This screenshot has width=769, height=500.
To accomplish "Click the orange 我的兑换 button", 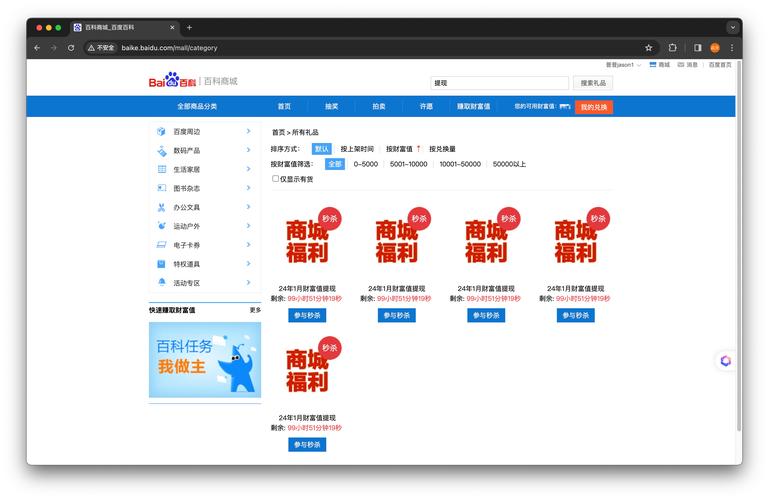I will (593, 106).
